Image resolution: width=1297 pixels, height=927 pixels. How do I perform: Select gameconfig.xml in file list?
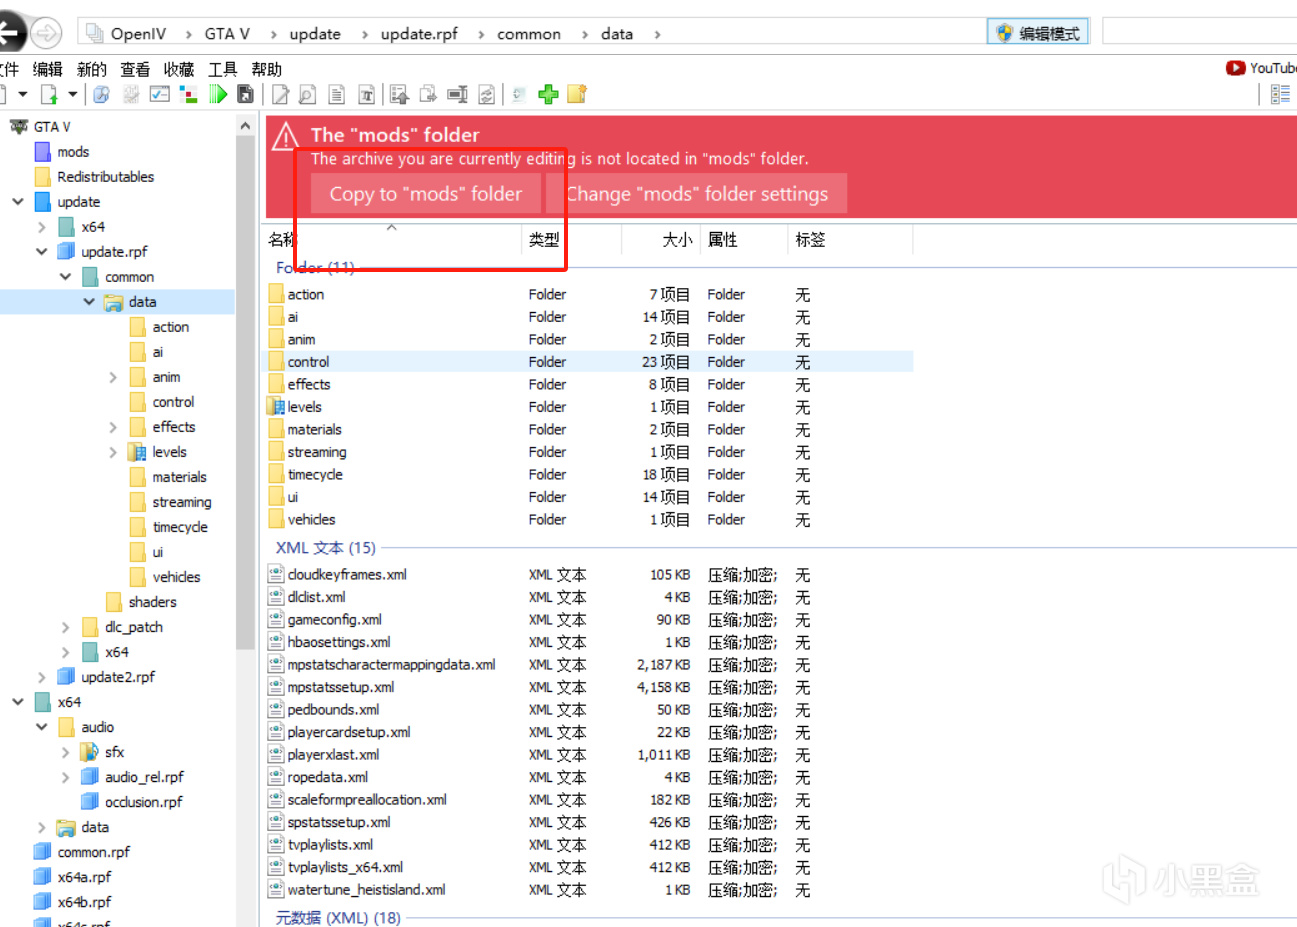tap(334, 620)
